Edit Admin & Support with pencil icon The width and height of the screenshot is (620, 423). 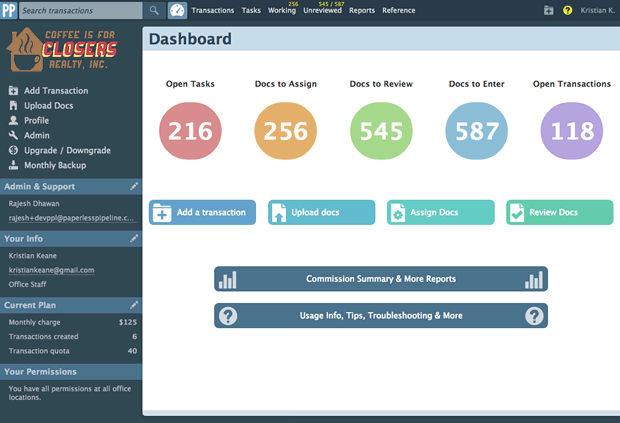click(134, 186)
